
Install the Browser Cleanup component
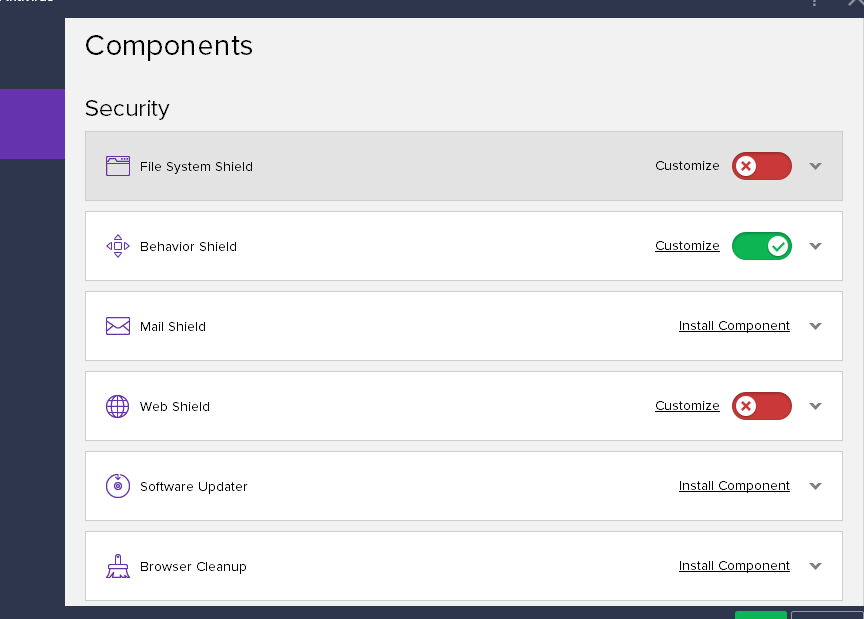(734, 566)
